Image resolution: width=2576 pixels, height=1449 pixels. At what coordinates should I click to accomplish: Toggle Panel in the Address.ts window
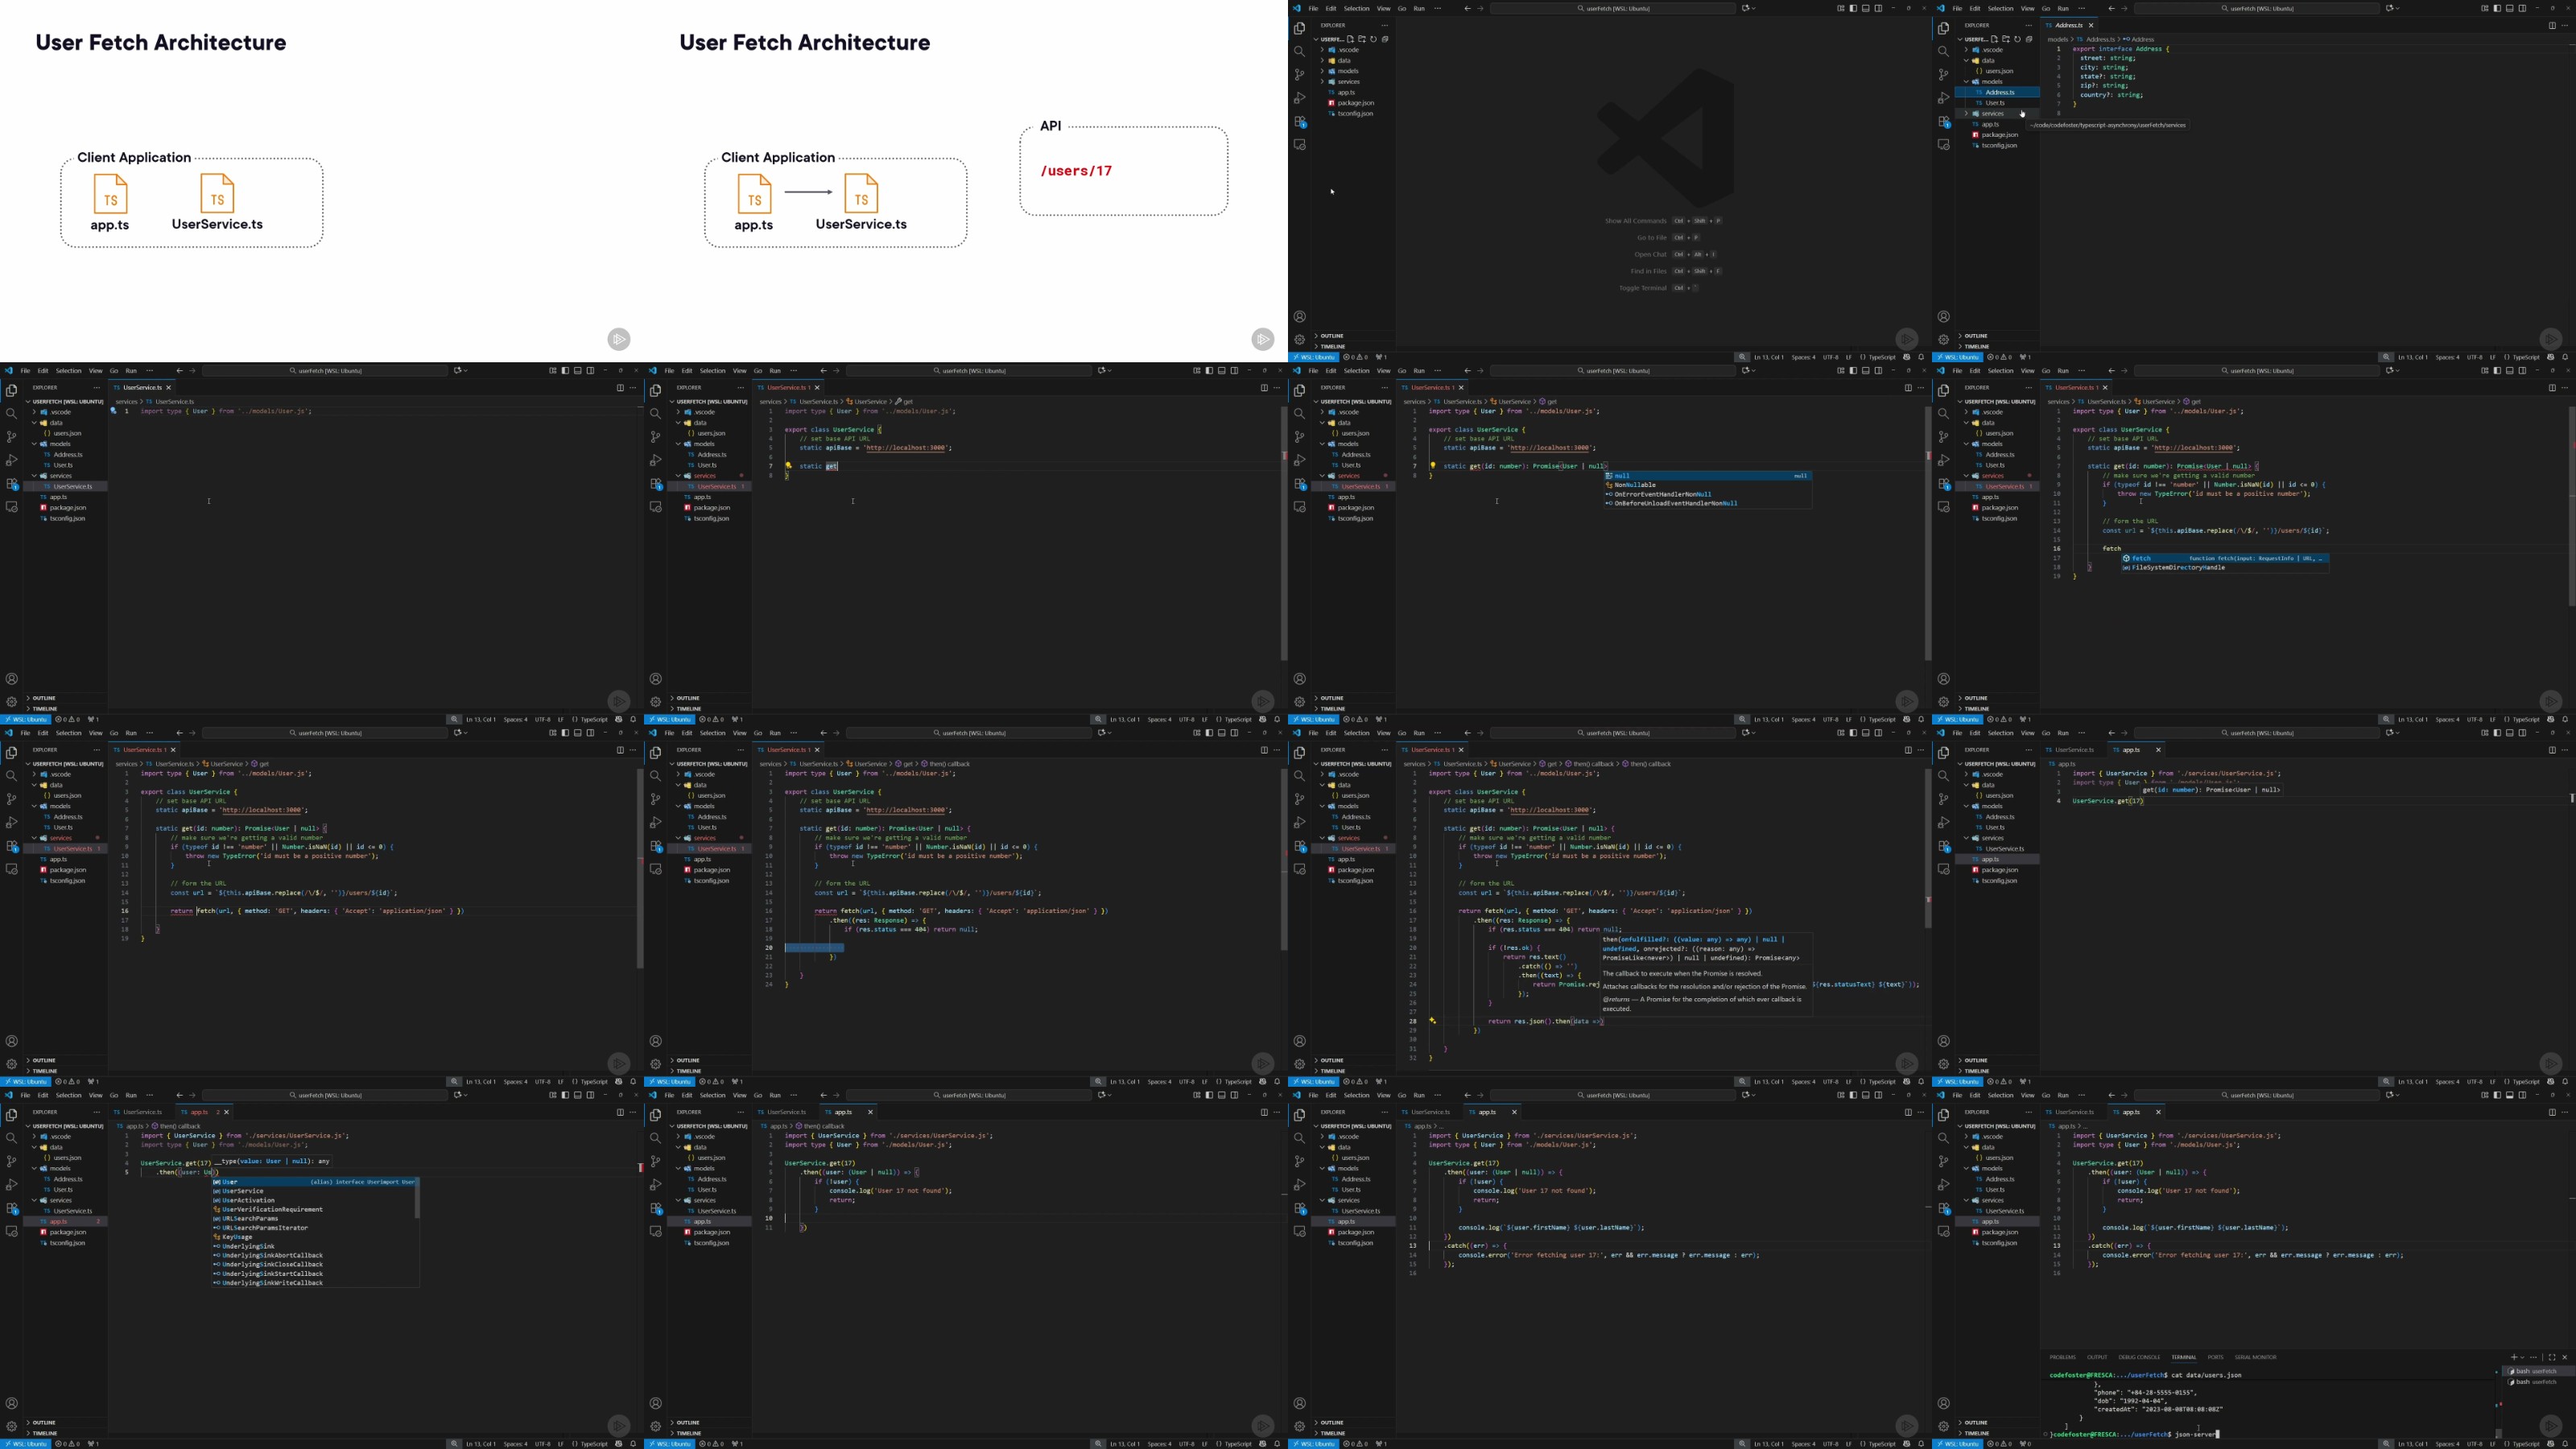point(2510,8)
